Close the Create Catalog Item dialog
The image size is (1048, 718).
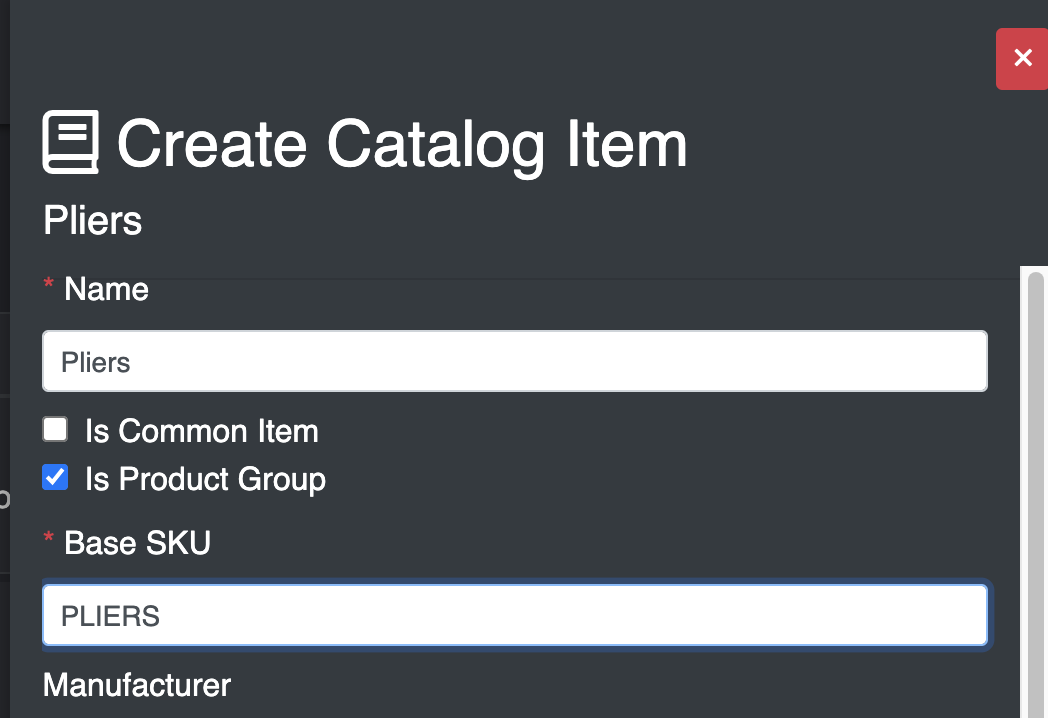point(1021,59)
